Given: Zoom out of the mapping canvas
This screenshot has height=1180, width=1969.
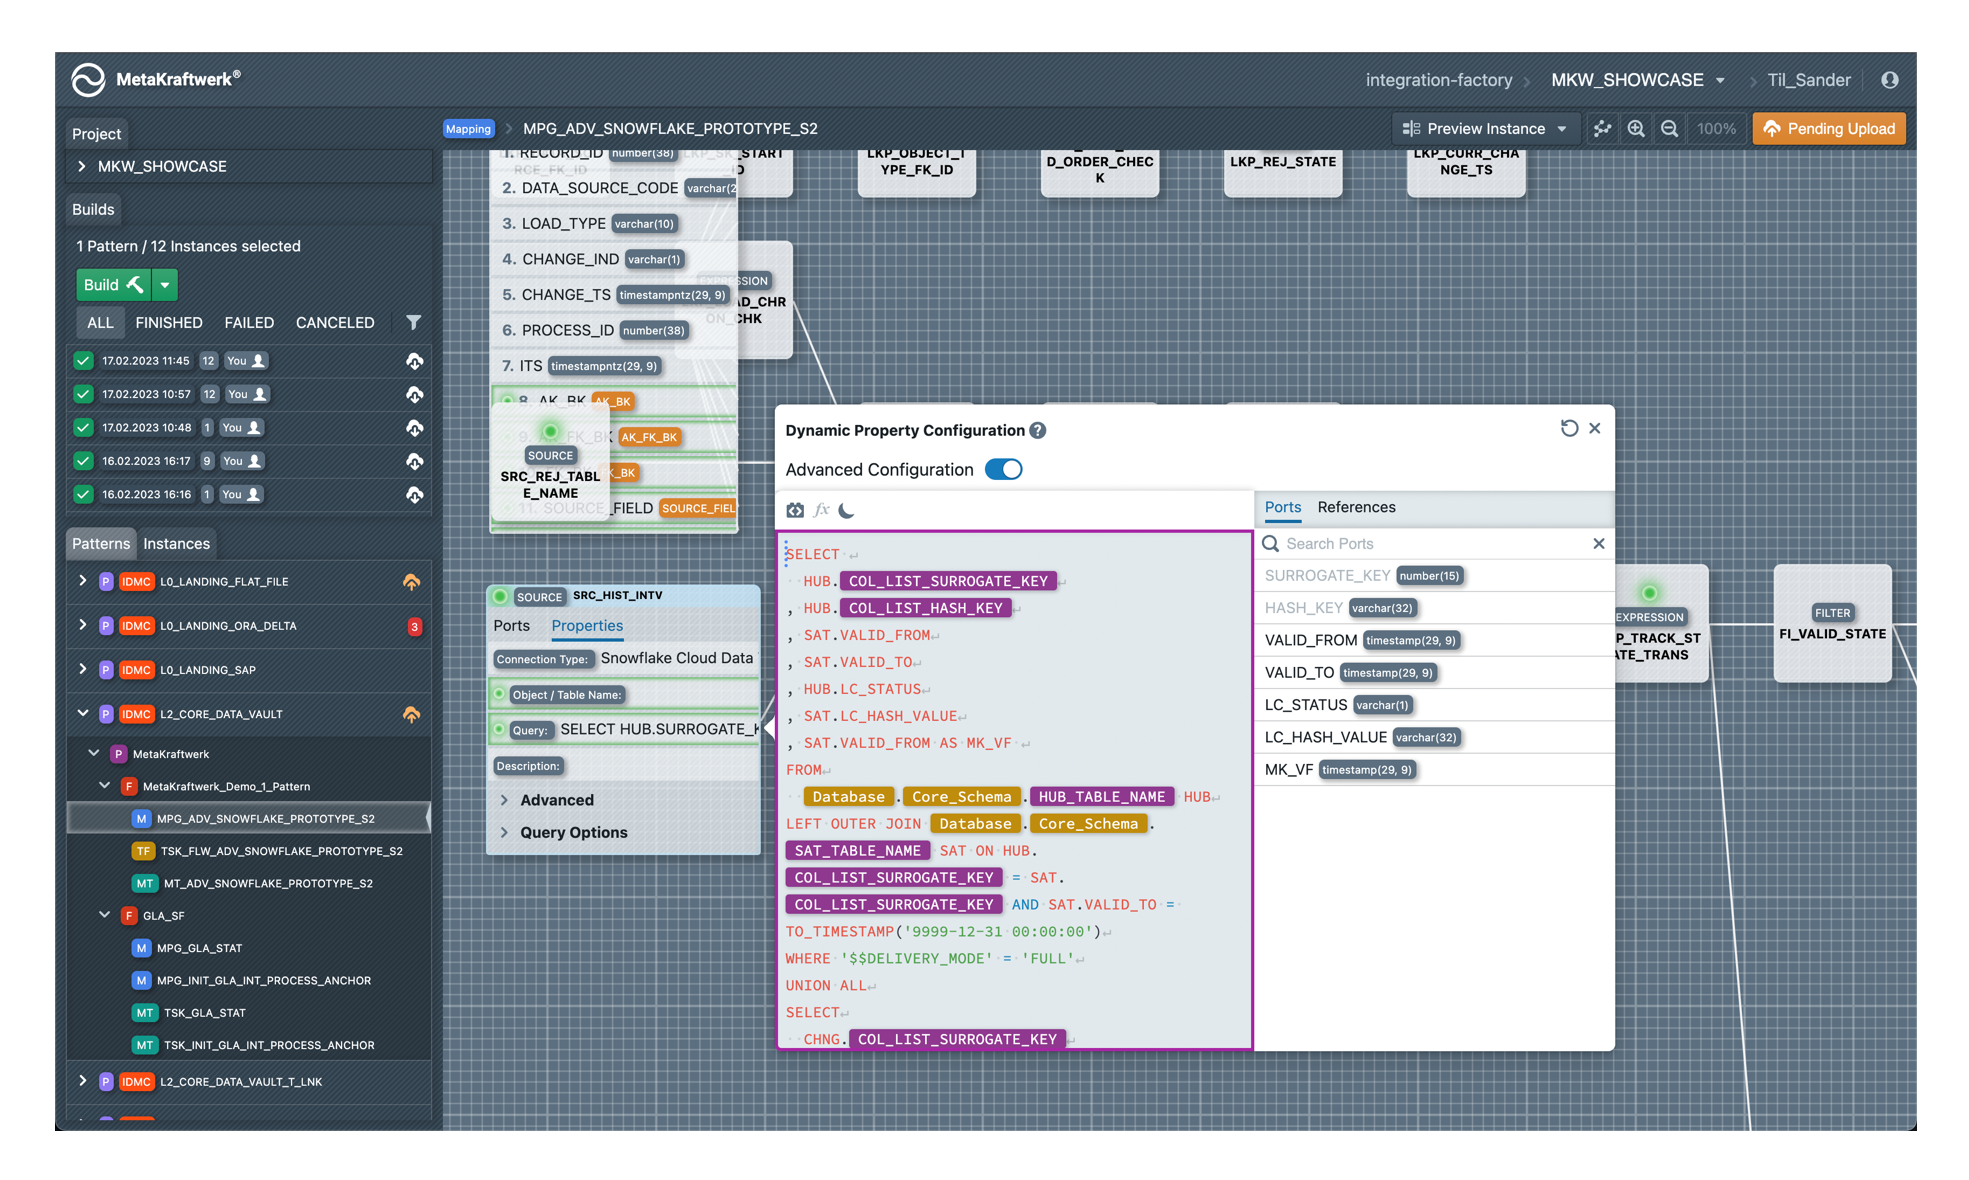Looking at the screenshot, I should point(1669,129).
